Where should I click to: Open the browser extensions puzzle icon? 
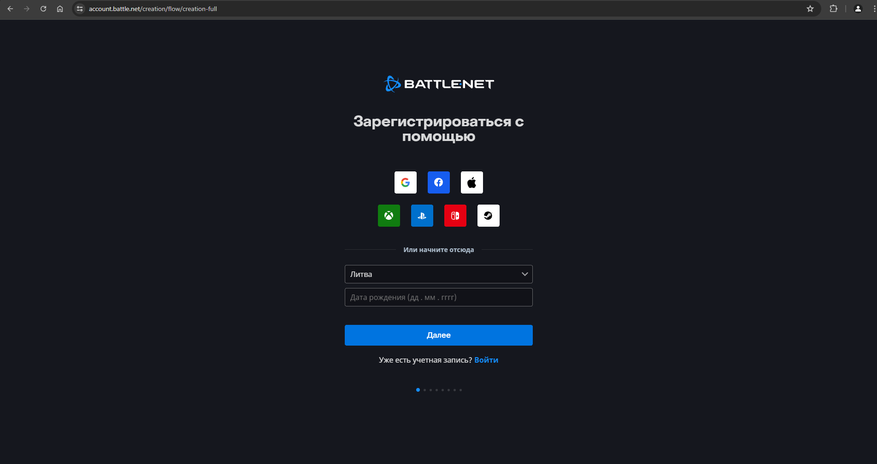pyautogui.click(x=833, y=9)
